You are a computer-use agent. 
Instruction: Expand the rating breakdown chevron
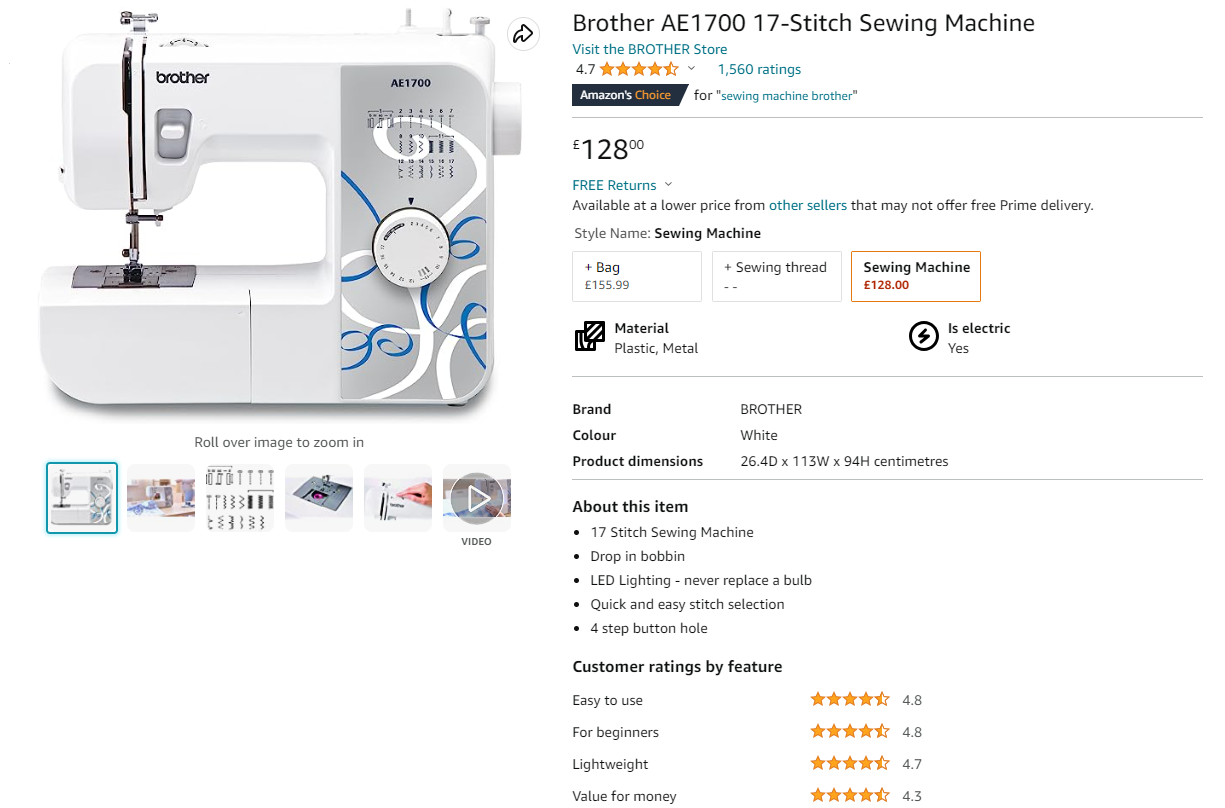tap(691, 69)
